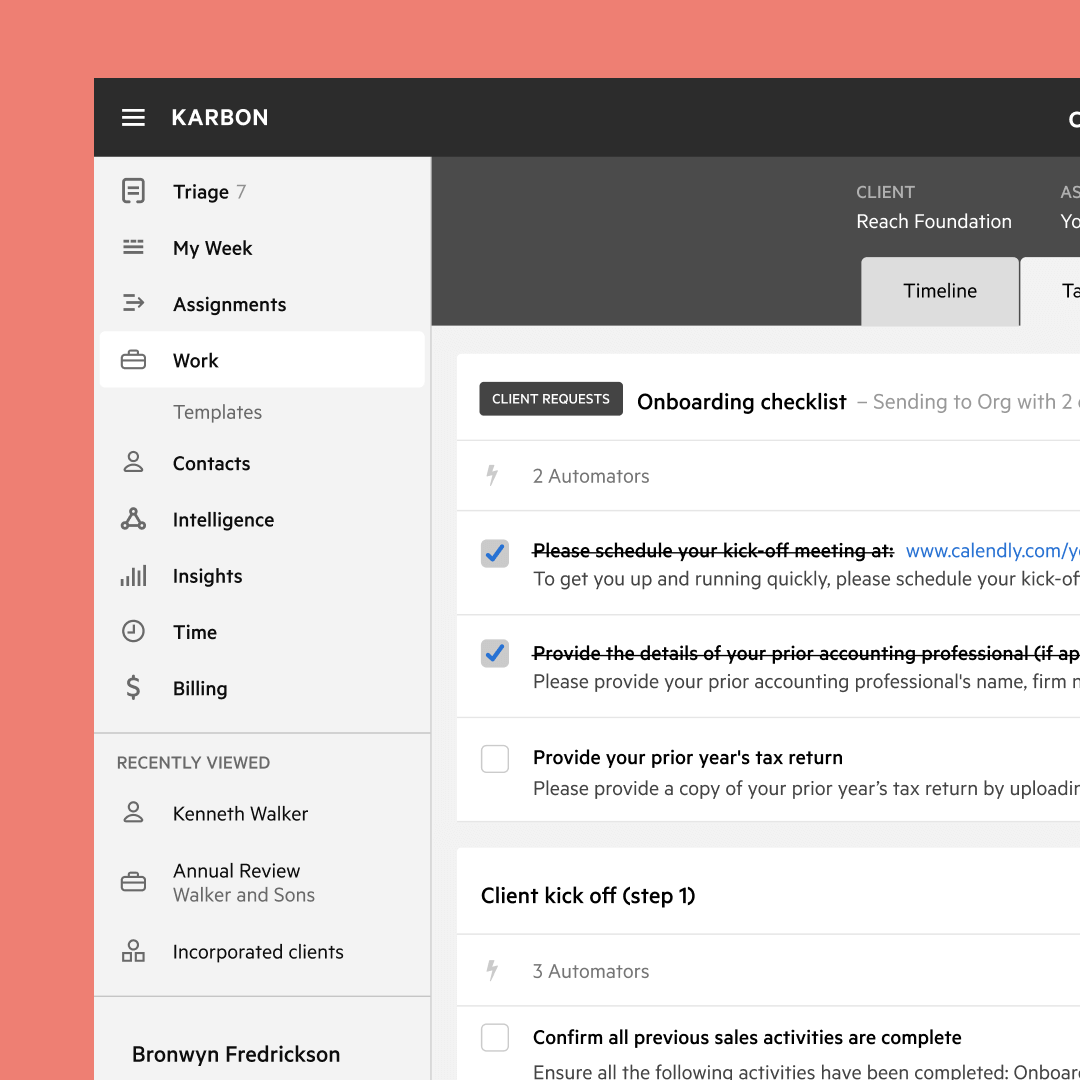Open Templates under Work
The width and height of the screenshot is (1080, 1080).
tap(217, 412)
